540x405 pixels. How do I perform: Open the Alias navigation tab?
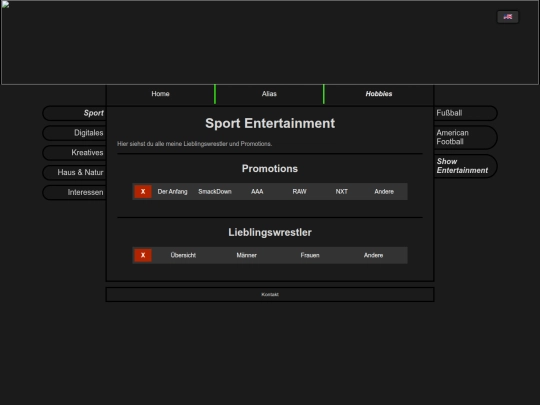pos(269,94)
